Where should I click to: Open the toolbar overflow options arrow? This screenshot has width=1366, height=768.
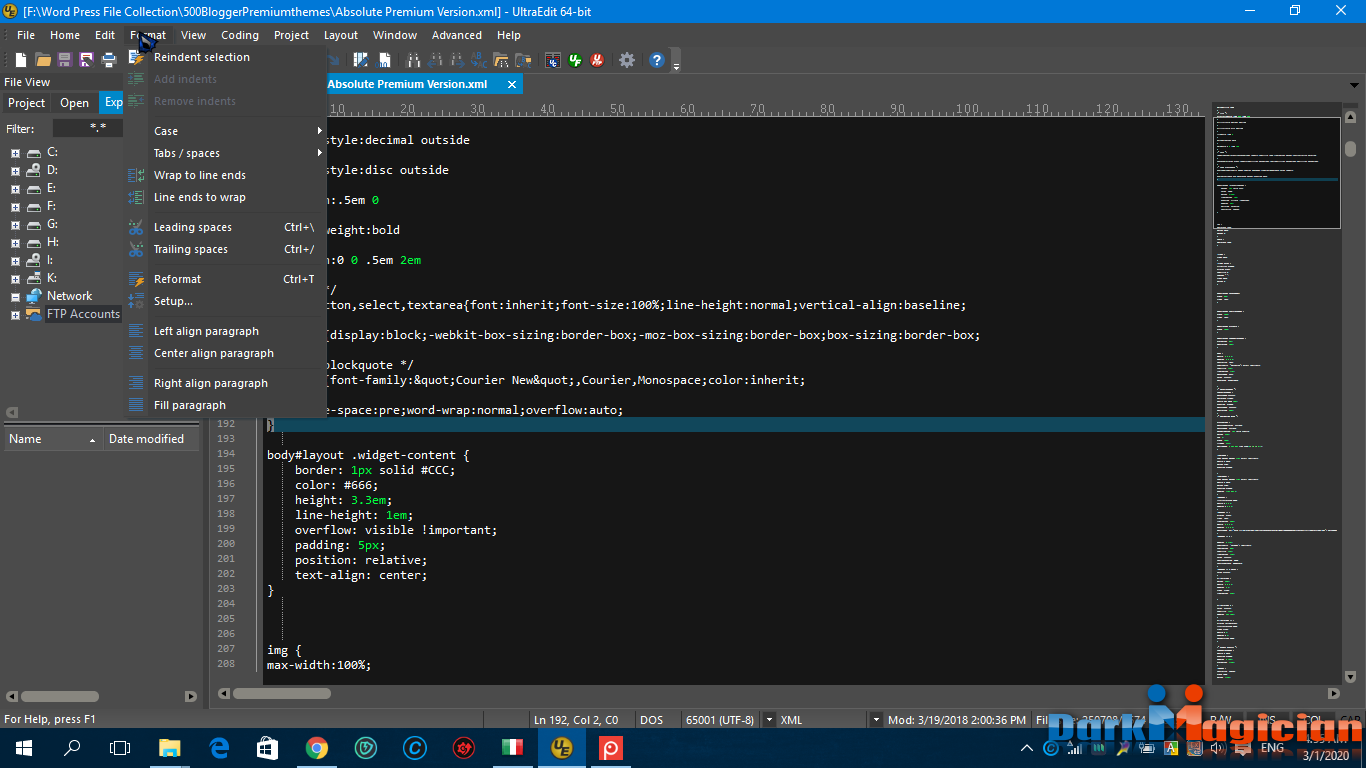point(677,66)
